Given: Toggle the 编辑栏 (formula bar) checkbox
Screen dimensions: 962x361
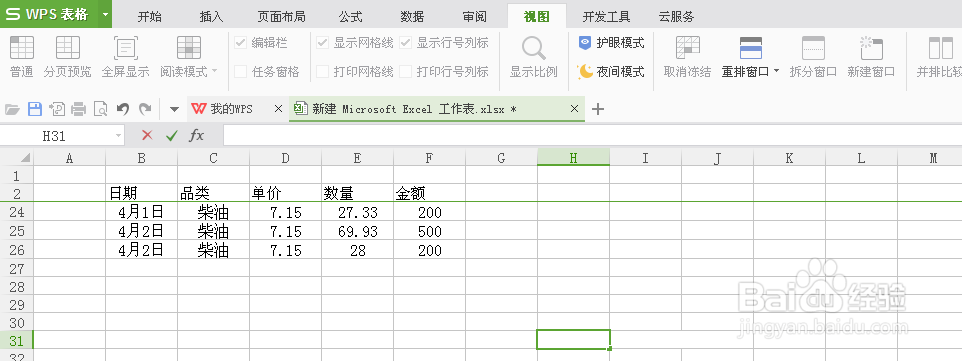Looking at the screenshot, I should [240, 43].
